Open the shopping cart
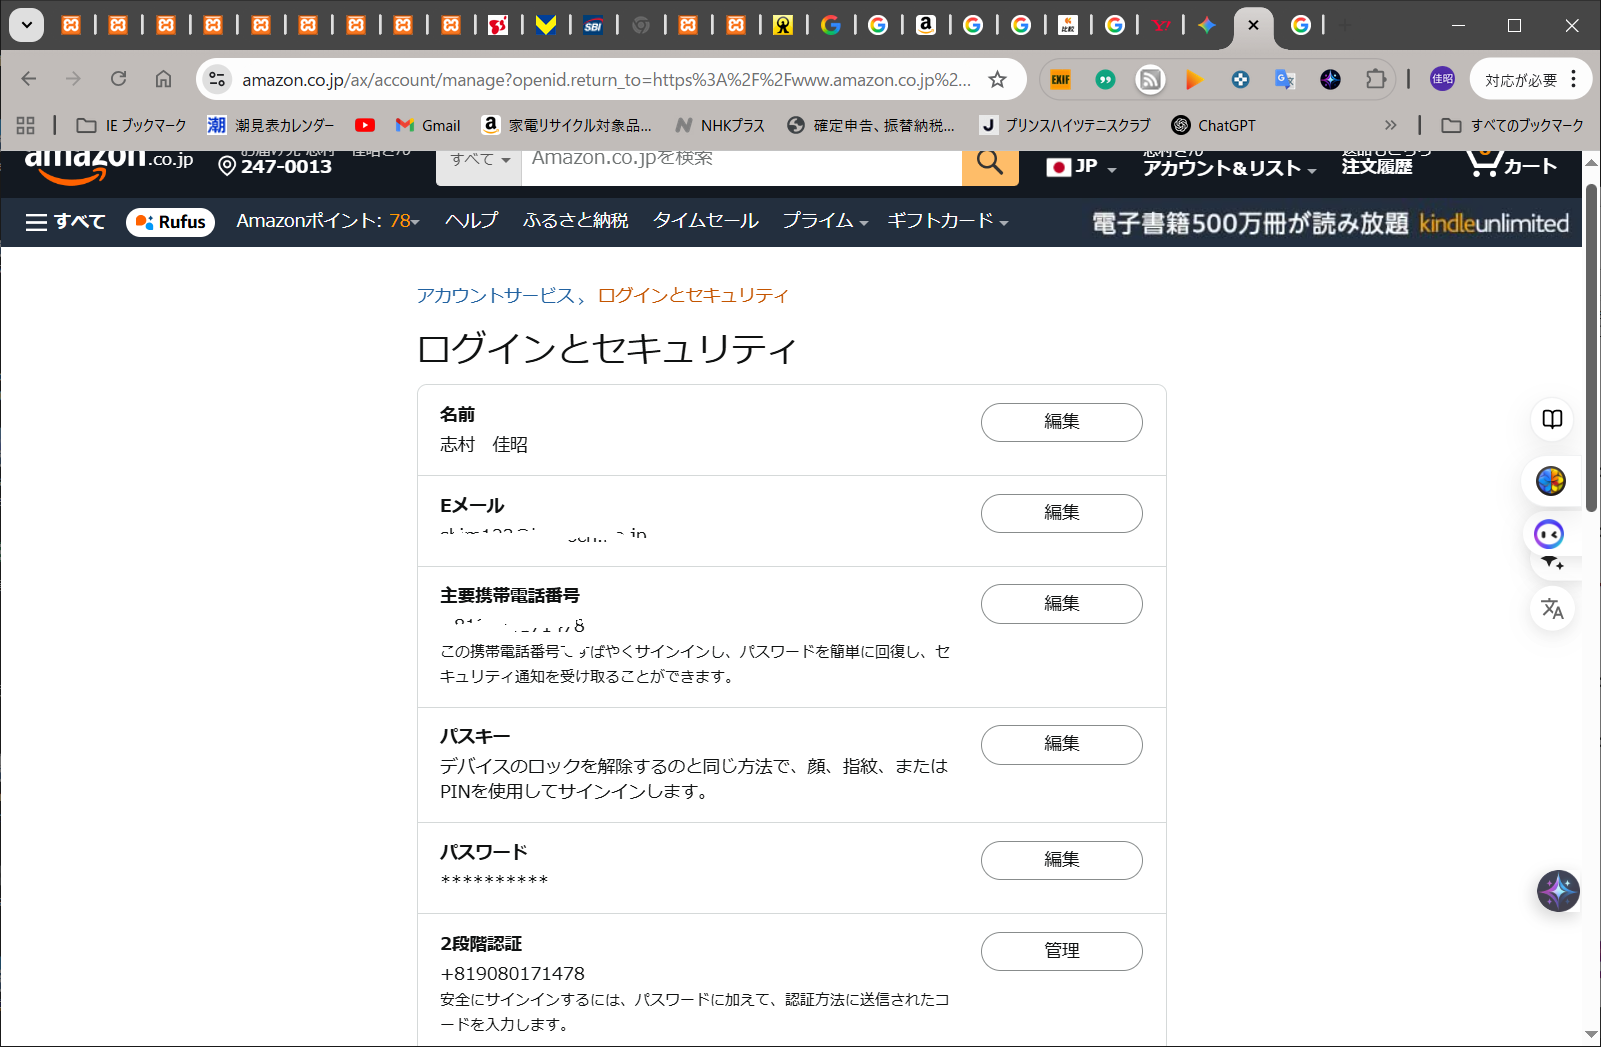The height and width of the screenshot is (1047, 1601). (x=1510, y=165)
